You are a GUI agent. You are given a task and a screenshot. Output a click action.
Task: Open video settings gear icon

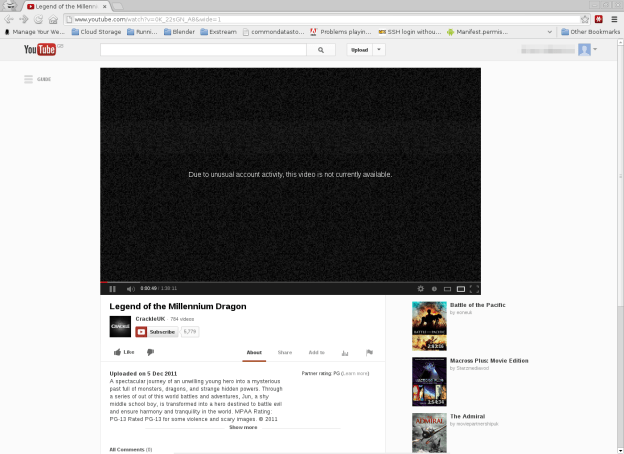point(421,289)
